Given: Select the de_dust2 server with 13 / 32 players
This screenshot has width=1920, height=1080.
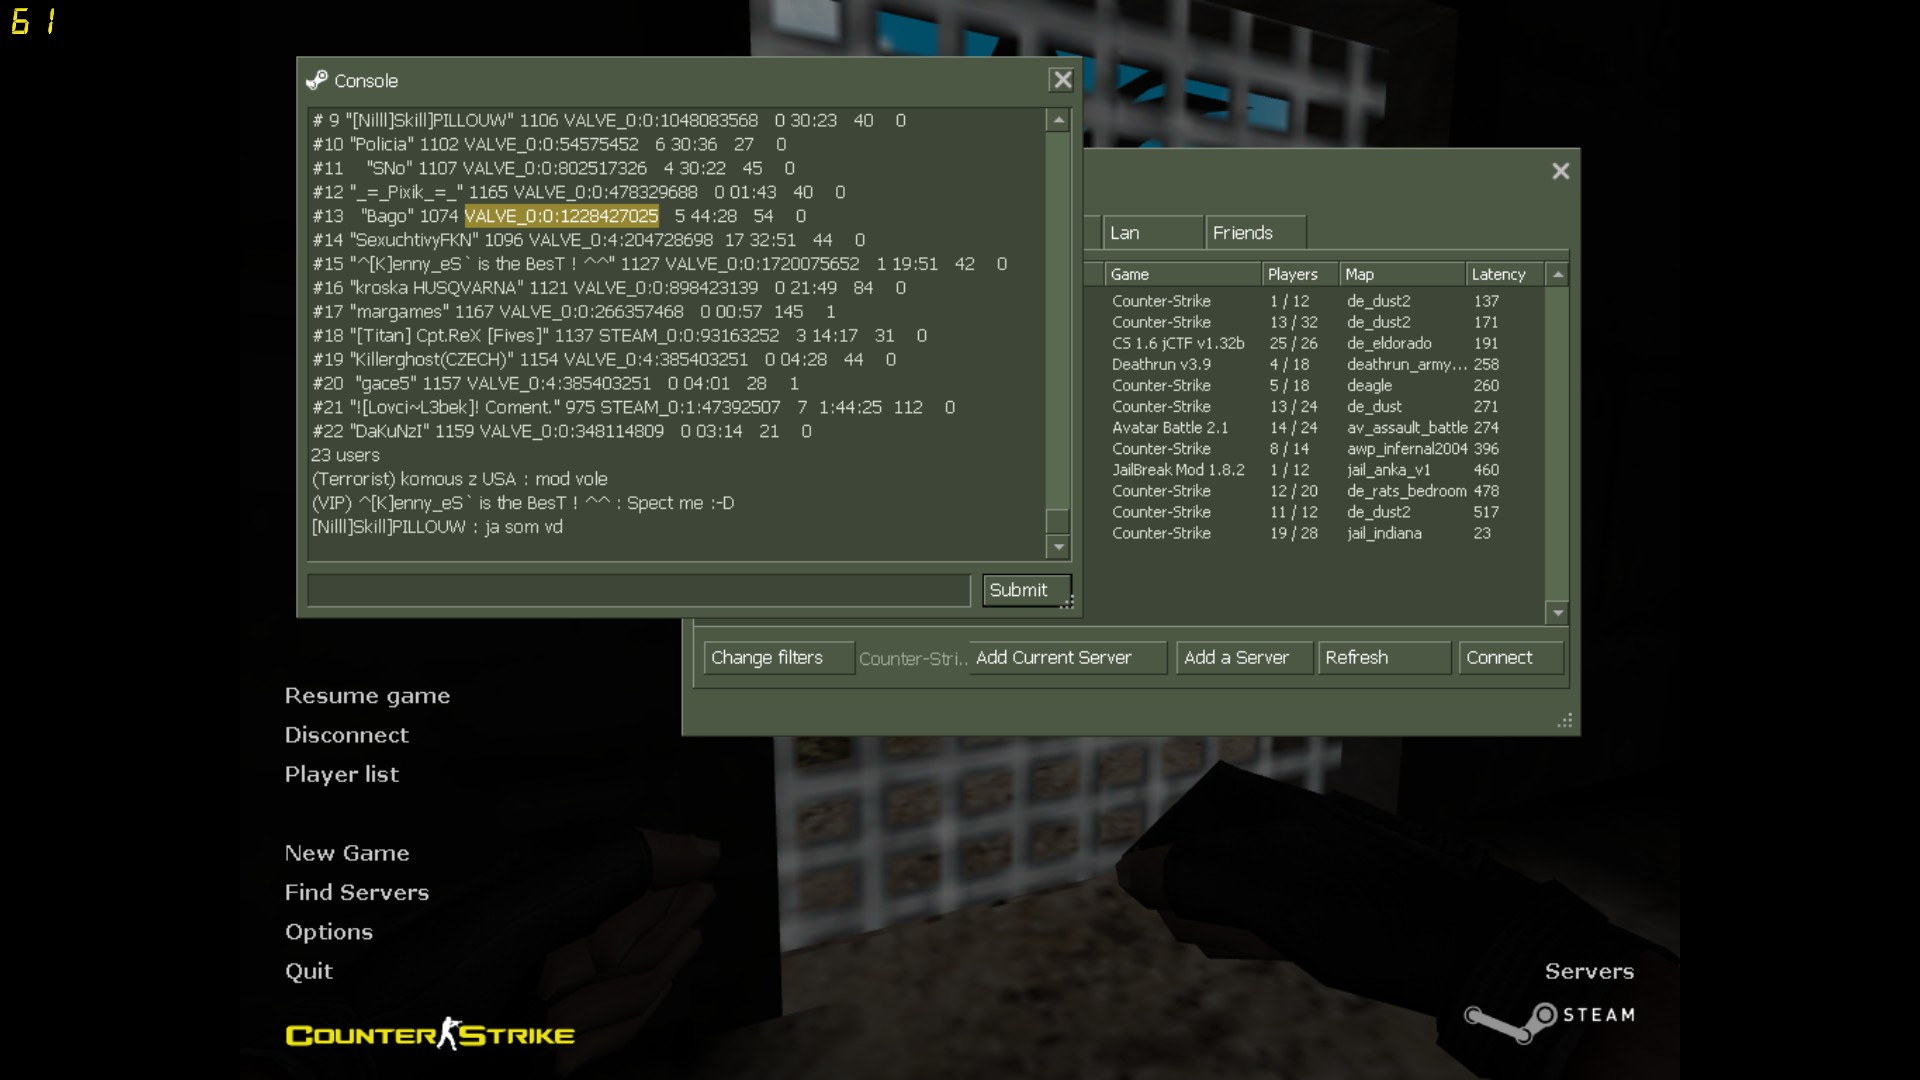Looking at the screenshot, I should (1314, 322).
